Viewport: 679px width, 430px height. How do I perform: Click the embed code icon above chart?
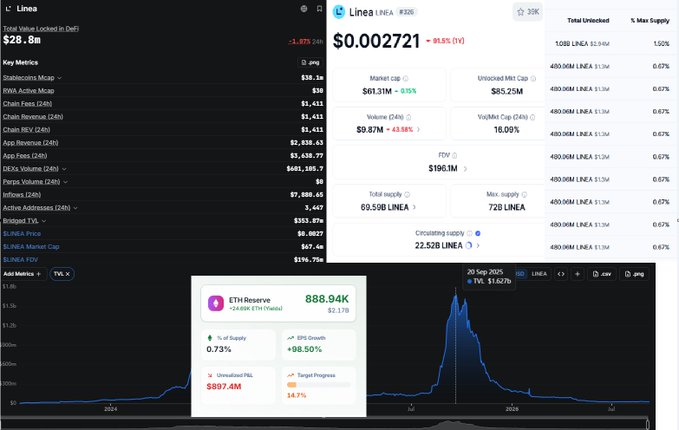point(561,274)
